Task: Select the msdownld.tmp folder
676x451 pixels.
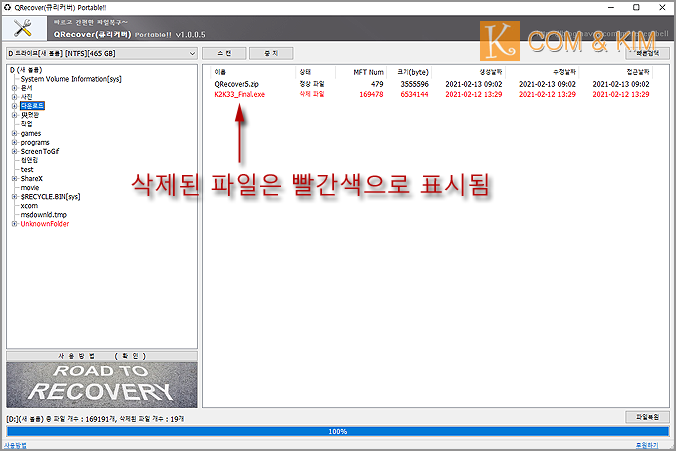Action: point(44,215)
